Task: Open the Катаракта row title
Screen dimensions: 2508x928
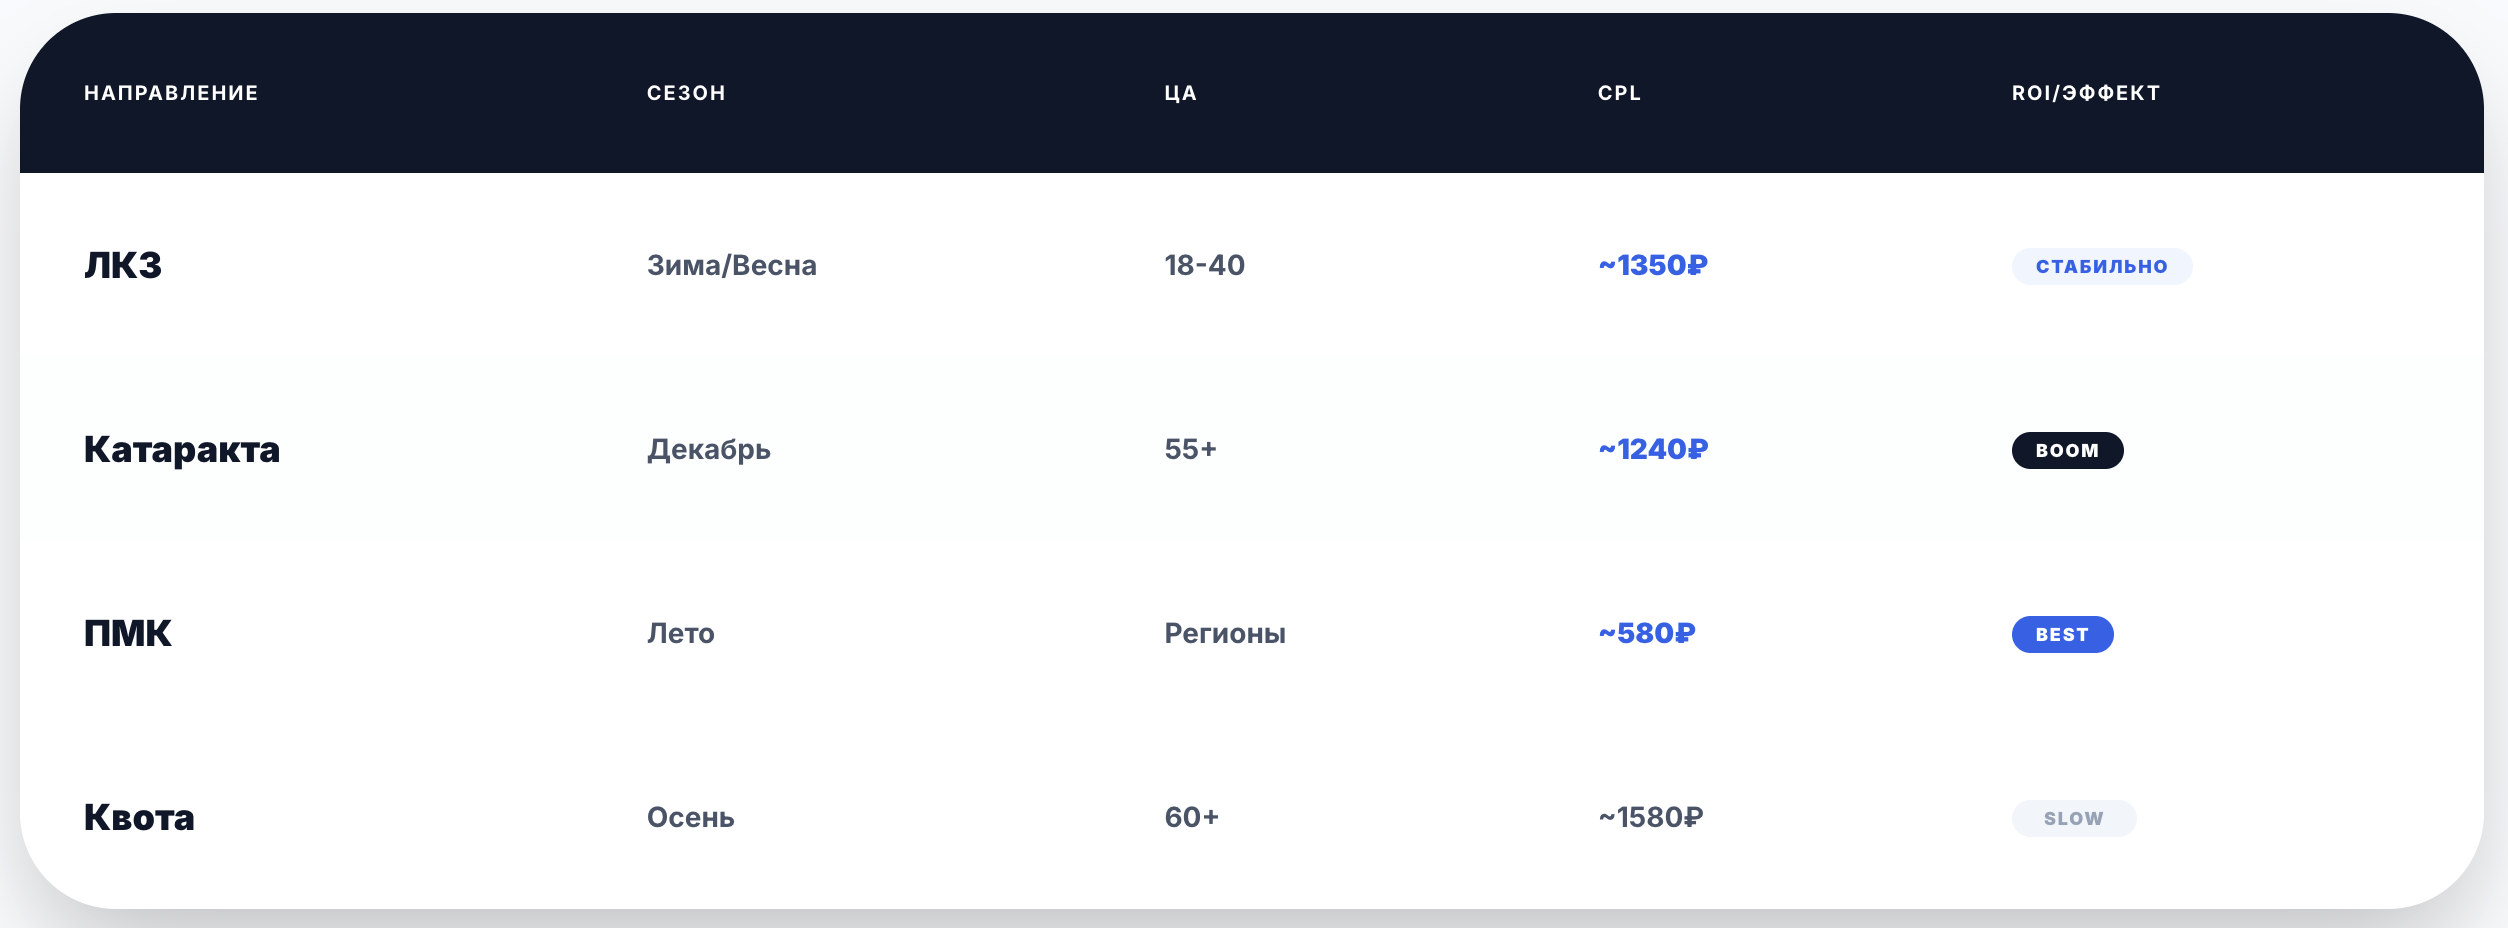Action: click(182, 450)
